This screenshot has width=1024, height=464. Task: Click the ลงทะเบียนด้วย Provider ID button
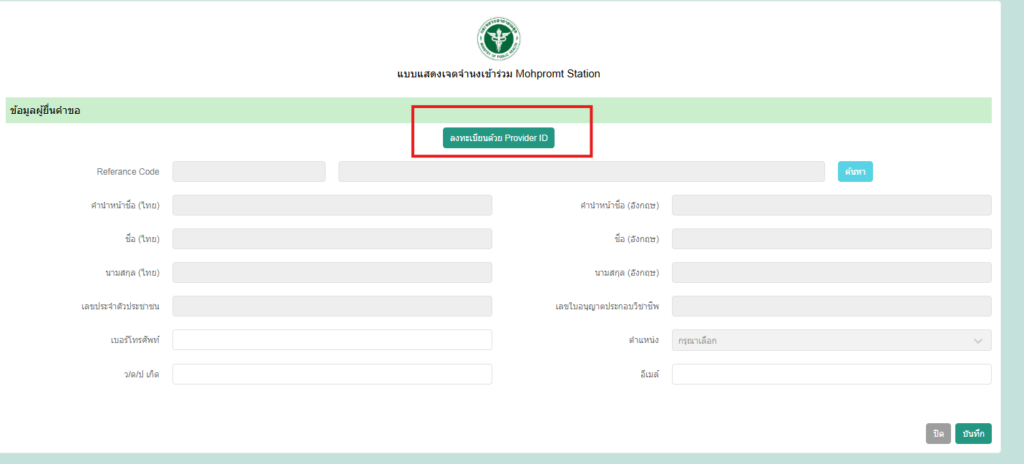[x=499, y=138]
